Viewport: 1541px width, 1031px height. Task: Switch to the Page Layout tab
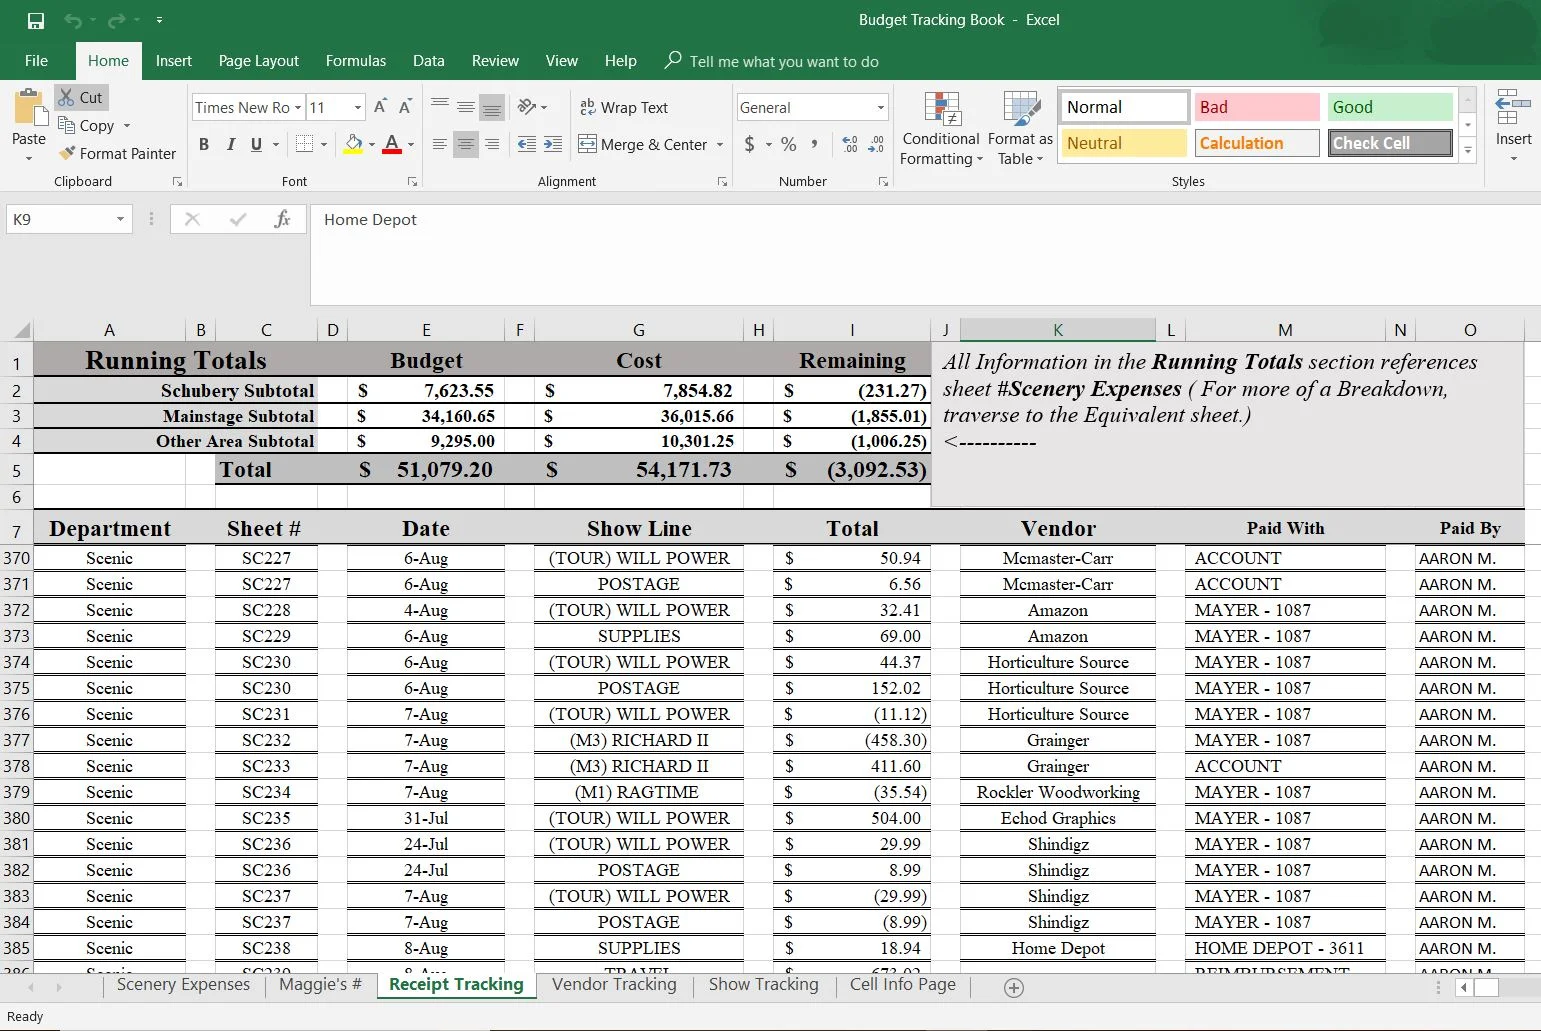259,61
